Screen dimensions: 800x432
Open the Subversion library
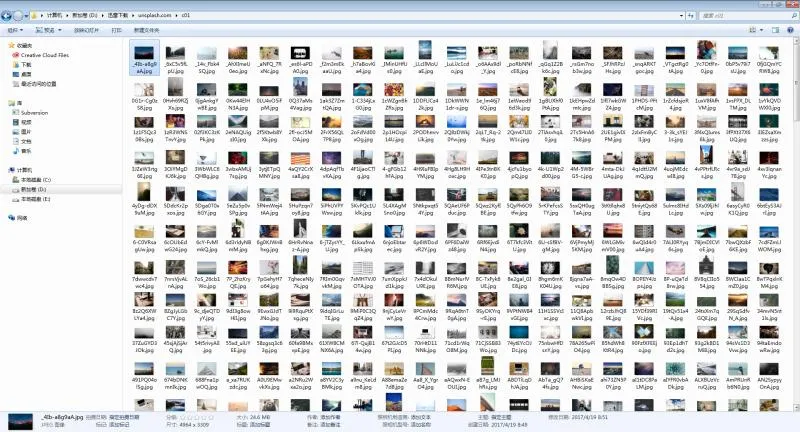click(x=33, y=112)
